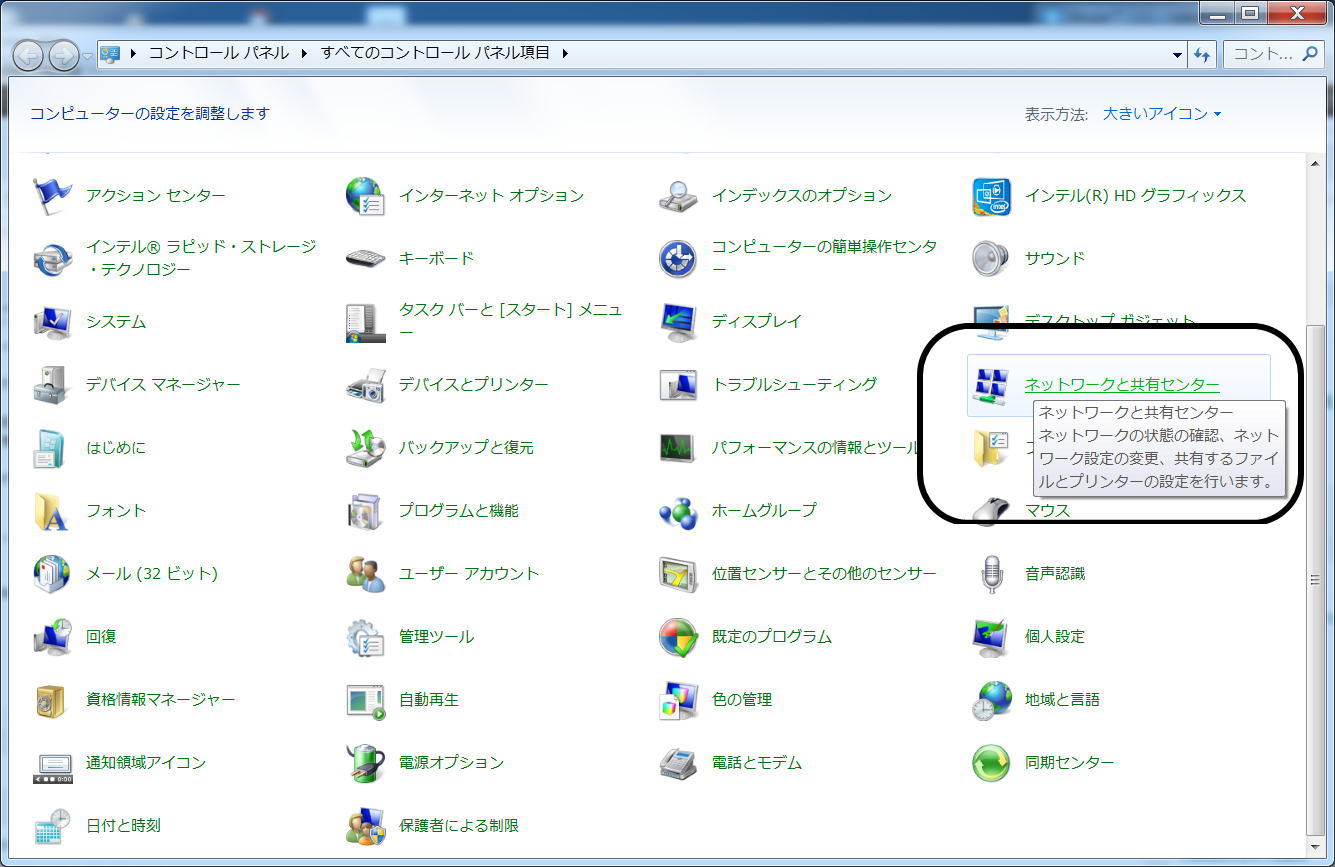
Task: Open the ホームグループ icon
Action: click(678, 511)
